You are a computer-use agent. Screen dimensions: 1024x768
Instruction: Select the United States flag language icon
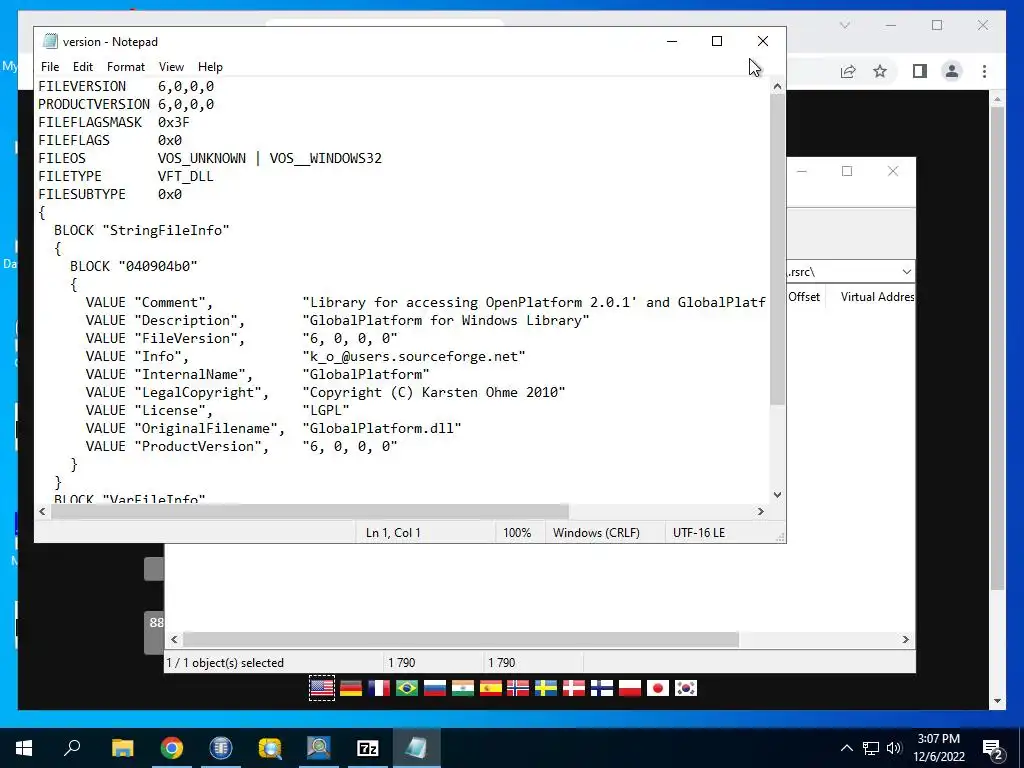click(x=322, y=688)
